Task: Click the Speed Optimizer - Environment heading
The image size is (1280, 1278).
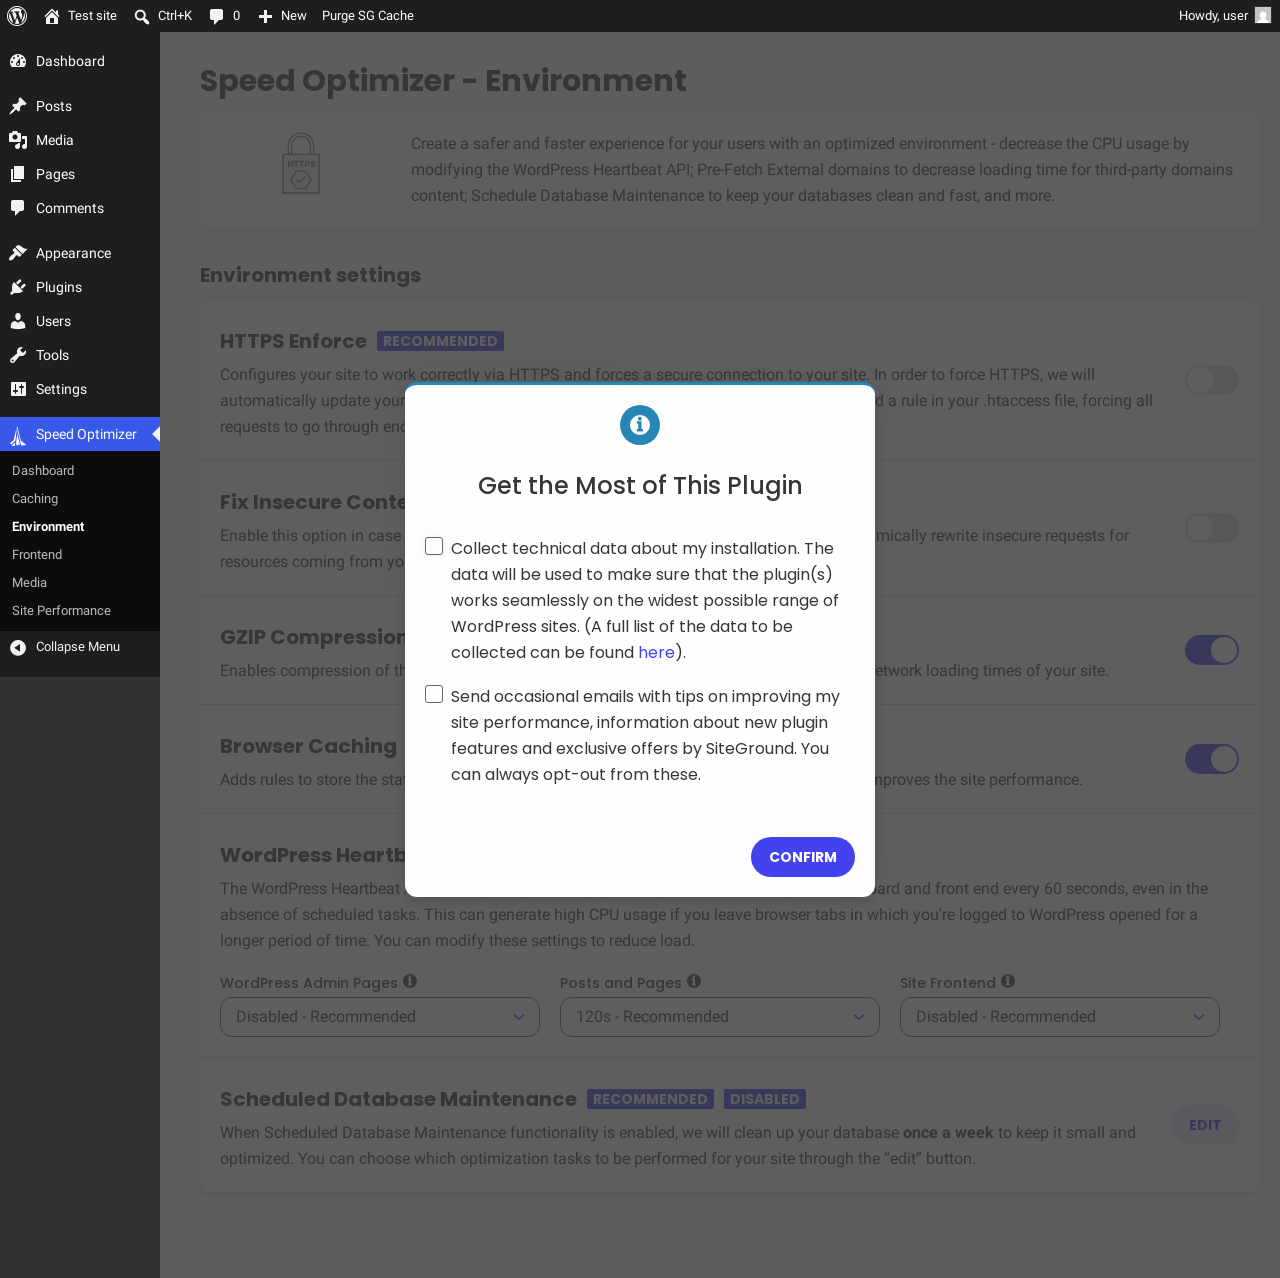Action: coord(443,80)
